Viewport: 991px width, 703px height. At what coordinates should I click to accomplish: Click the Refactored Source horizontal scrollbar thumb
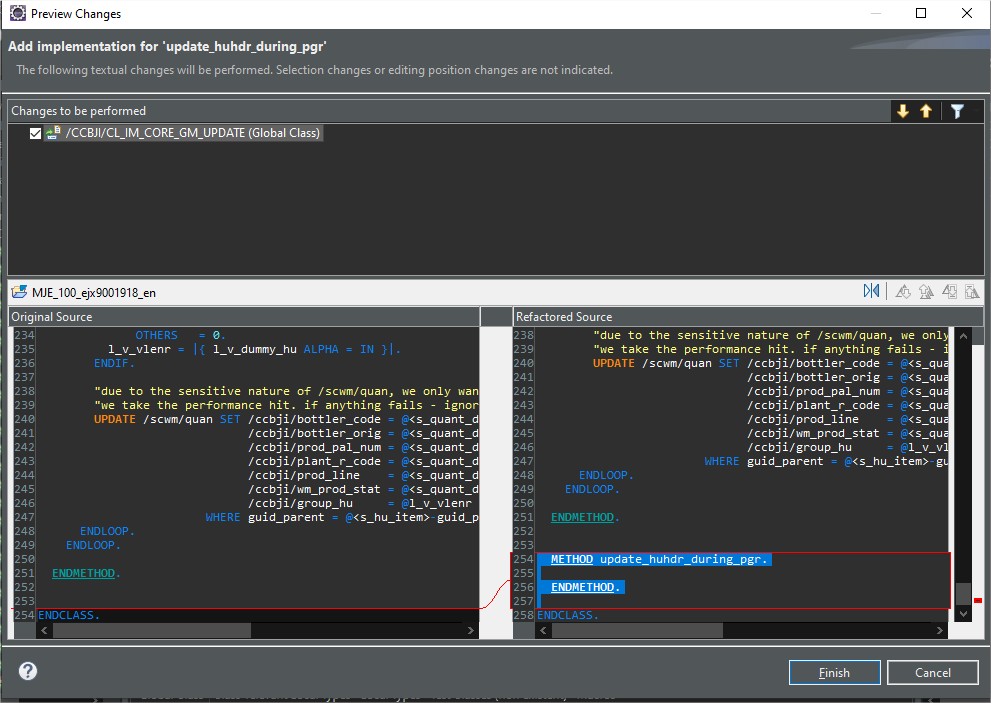637,630
